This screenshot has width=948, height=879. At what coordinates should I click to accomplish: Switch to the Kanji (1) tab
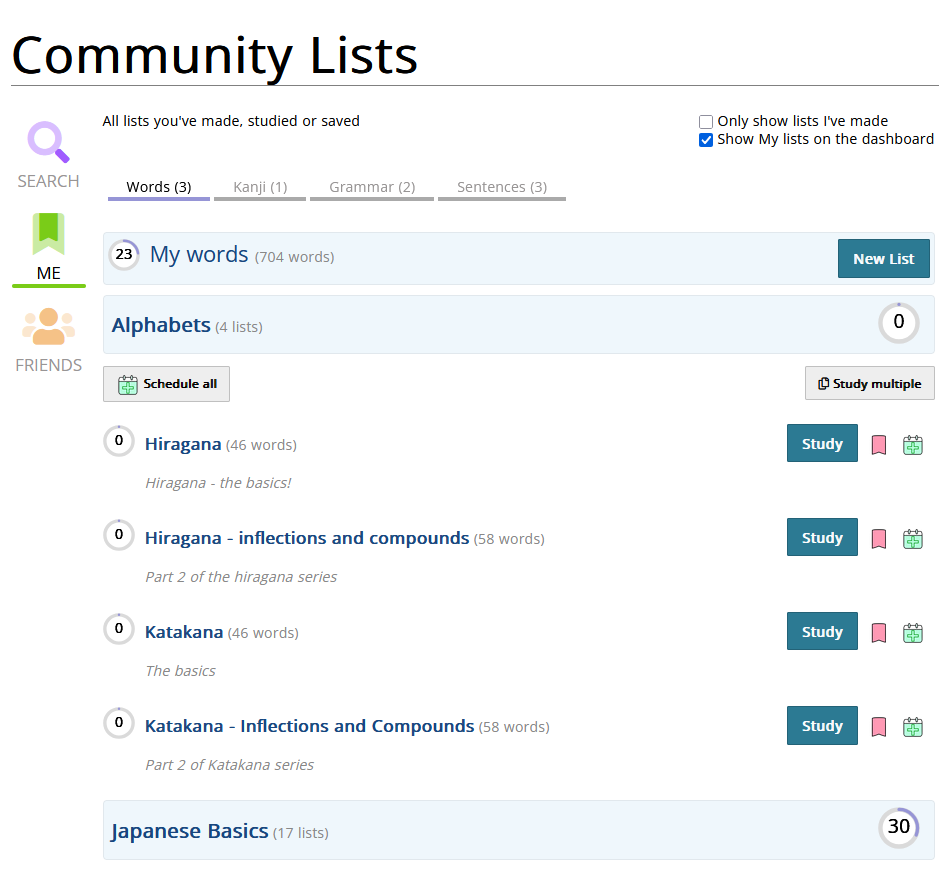[260, 187]
